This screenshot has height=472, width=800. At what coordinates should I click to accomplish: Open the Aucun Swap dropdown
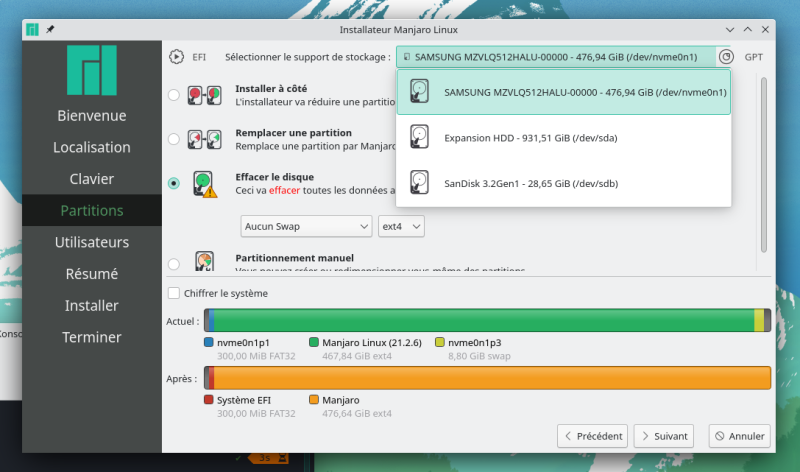306,226
